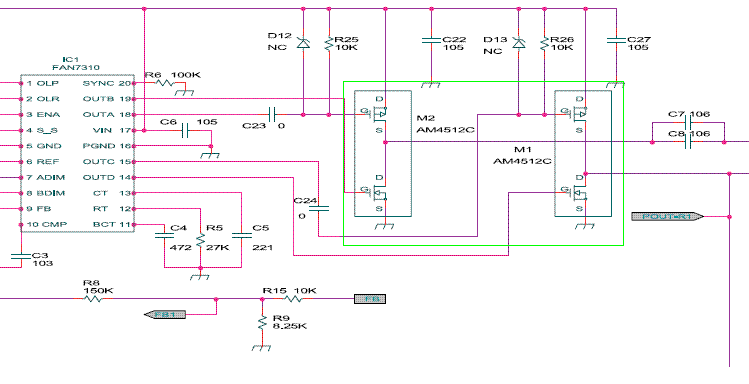Select the R6 100K resistor
The width and height of the screenshot is (749, 384).
coord(165,83)
